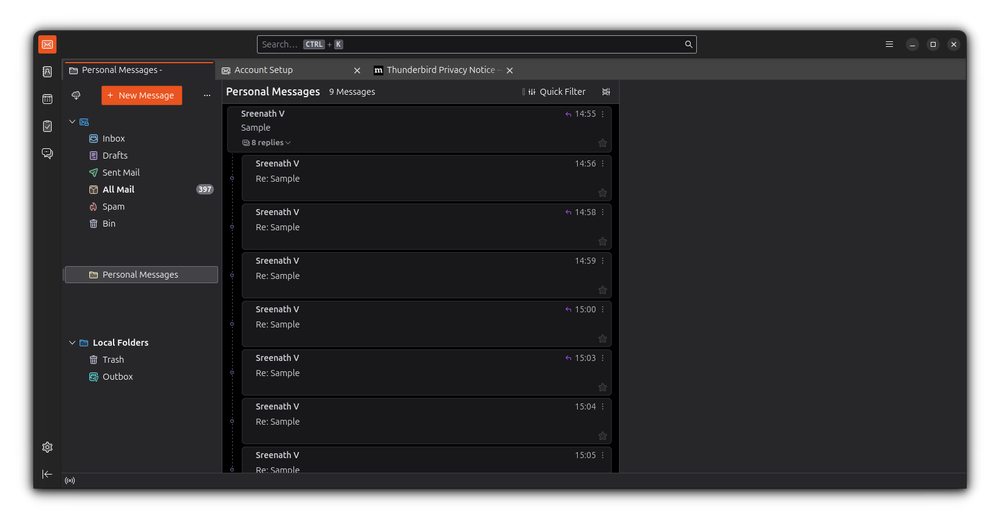Open the hamburger application menu
This screenshot has width=1000, height=525.
click(889, 44)
